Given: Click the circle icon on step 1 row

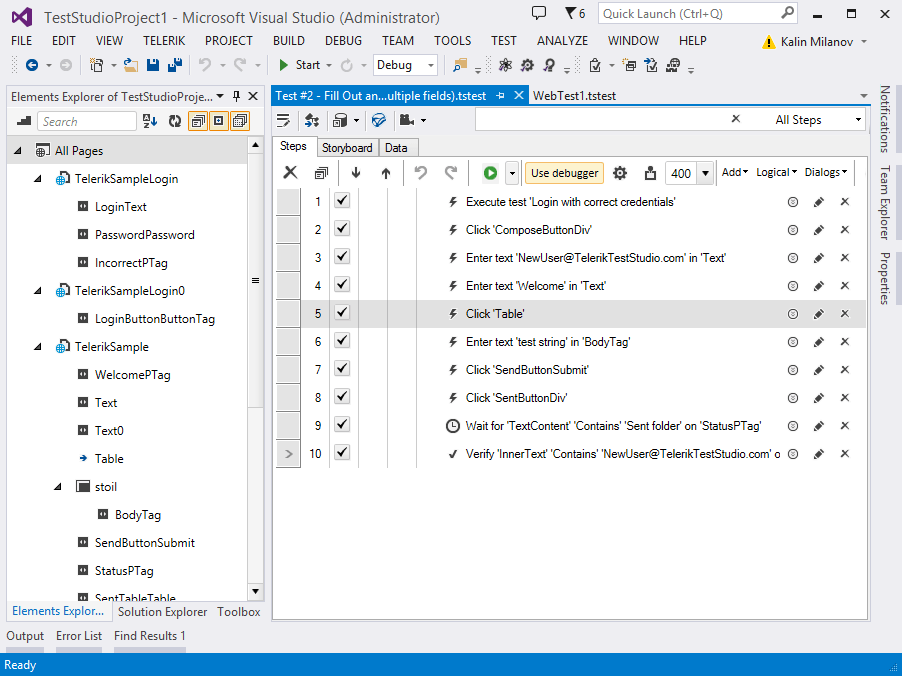Looking at the screenshot, I should (793, 202).
